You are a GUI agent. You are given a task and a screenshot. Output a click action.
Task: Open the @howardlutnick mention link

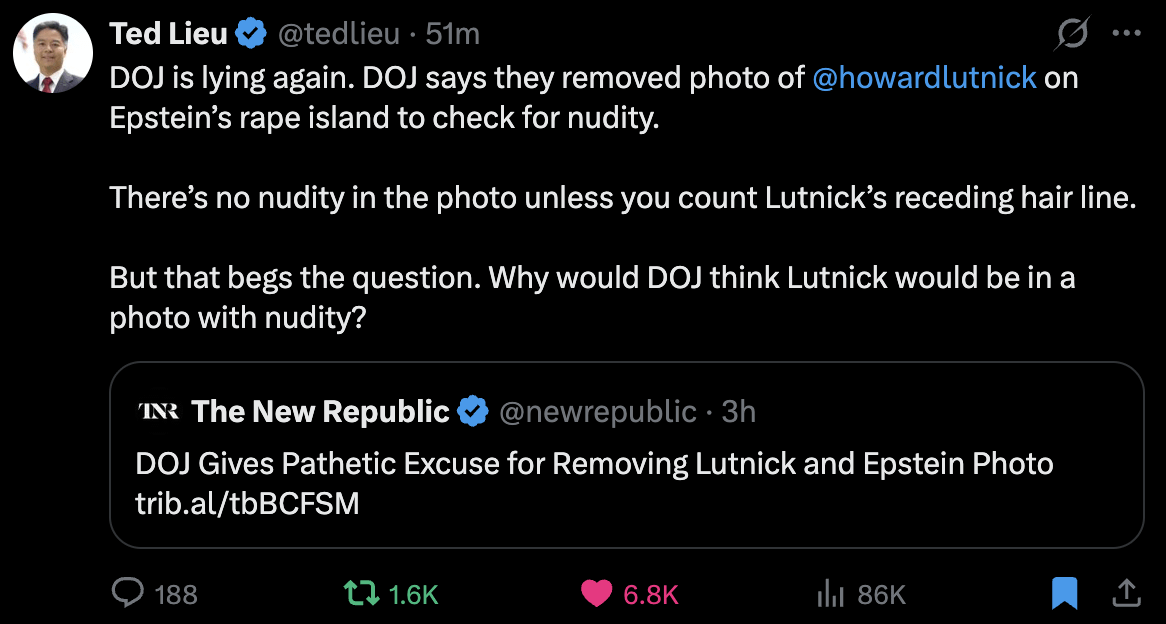coord(924,77)
